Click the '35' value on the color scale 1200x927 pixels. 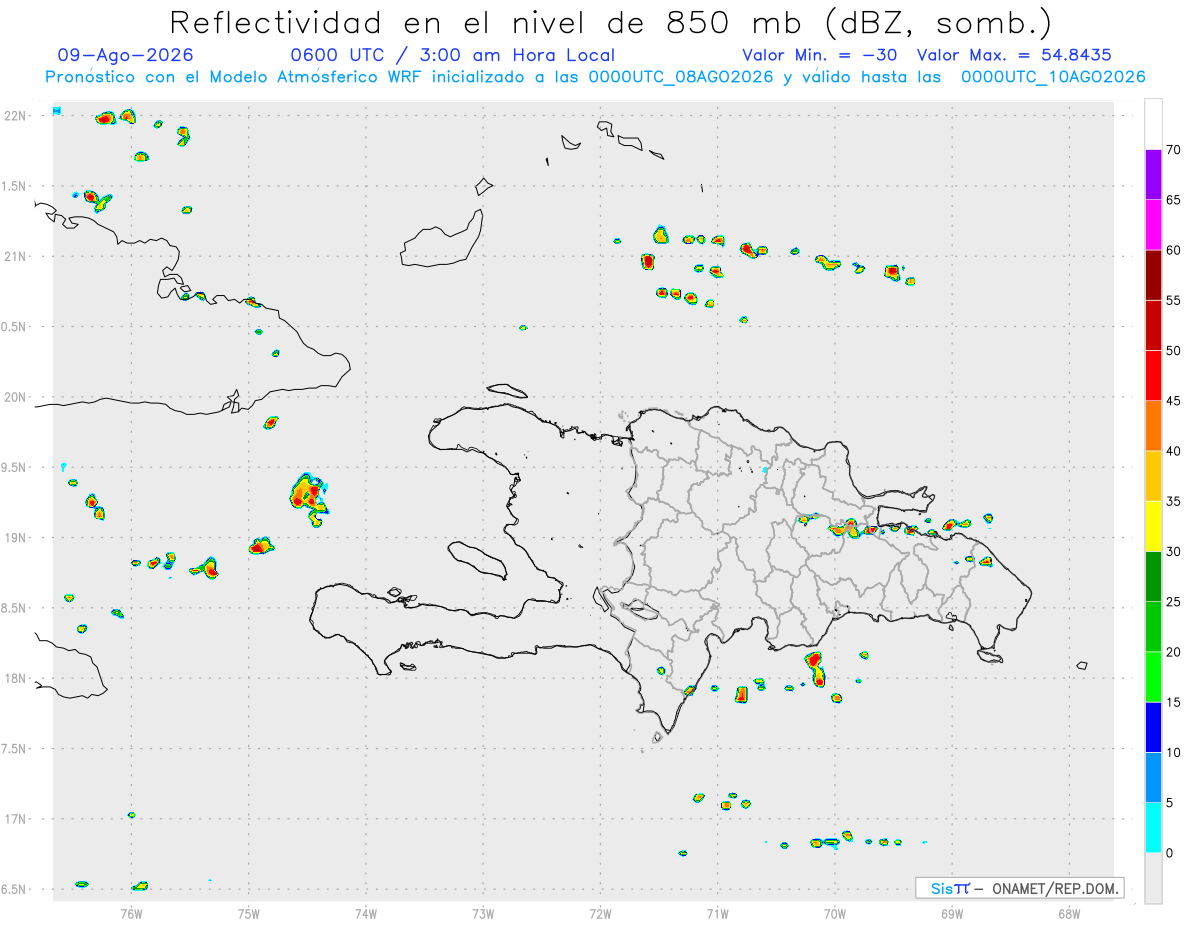[1173, 501]
